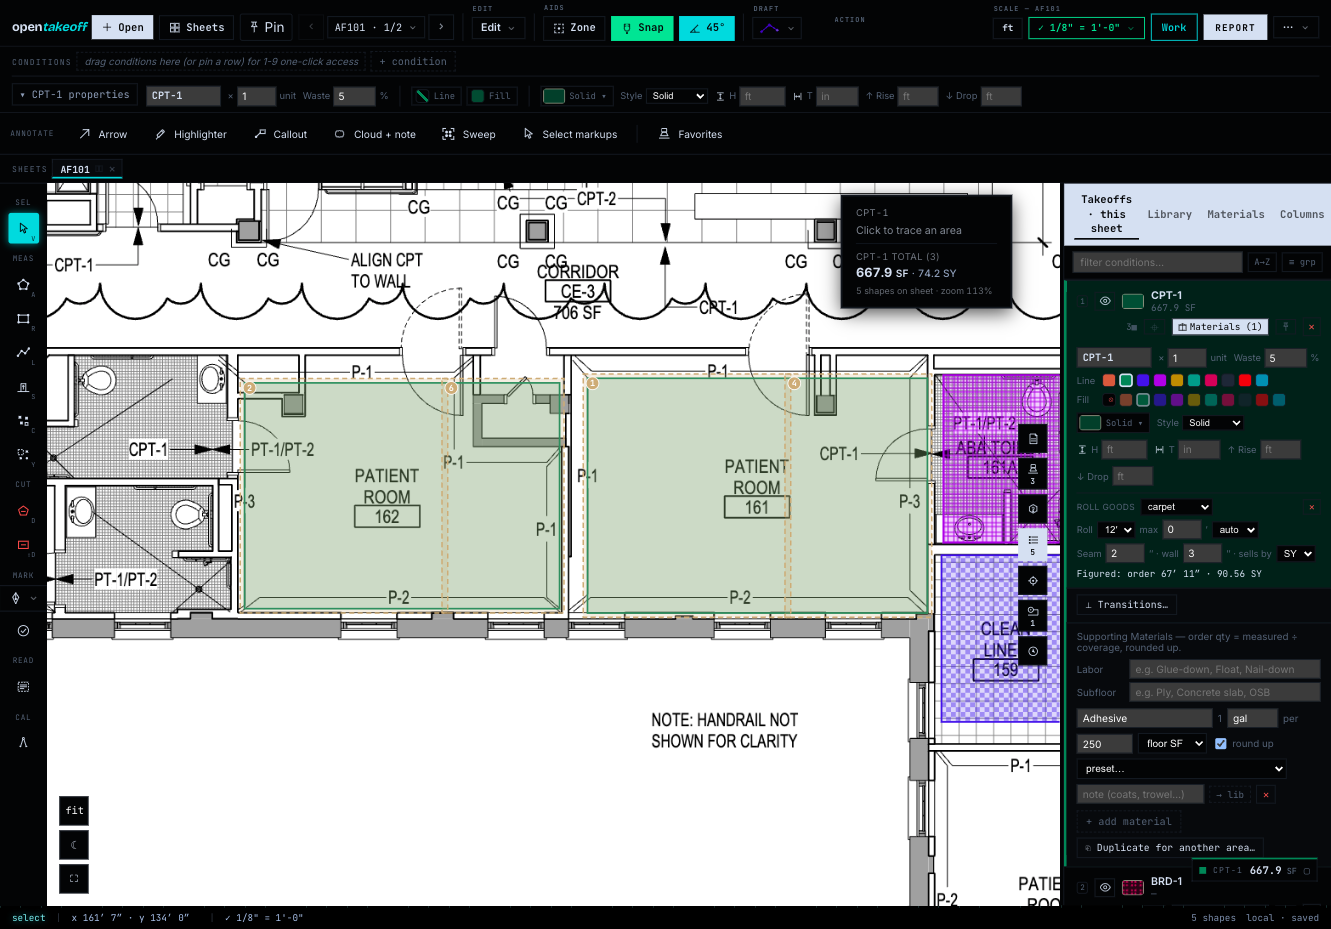Switch to the Columns tab
Viewport: 1331px width, 929px height.
click(x=1301, y=214)
